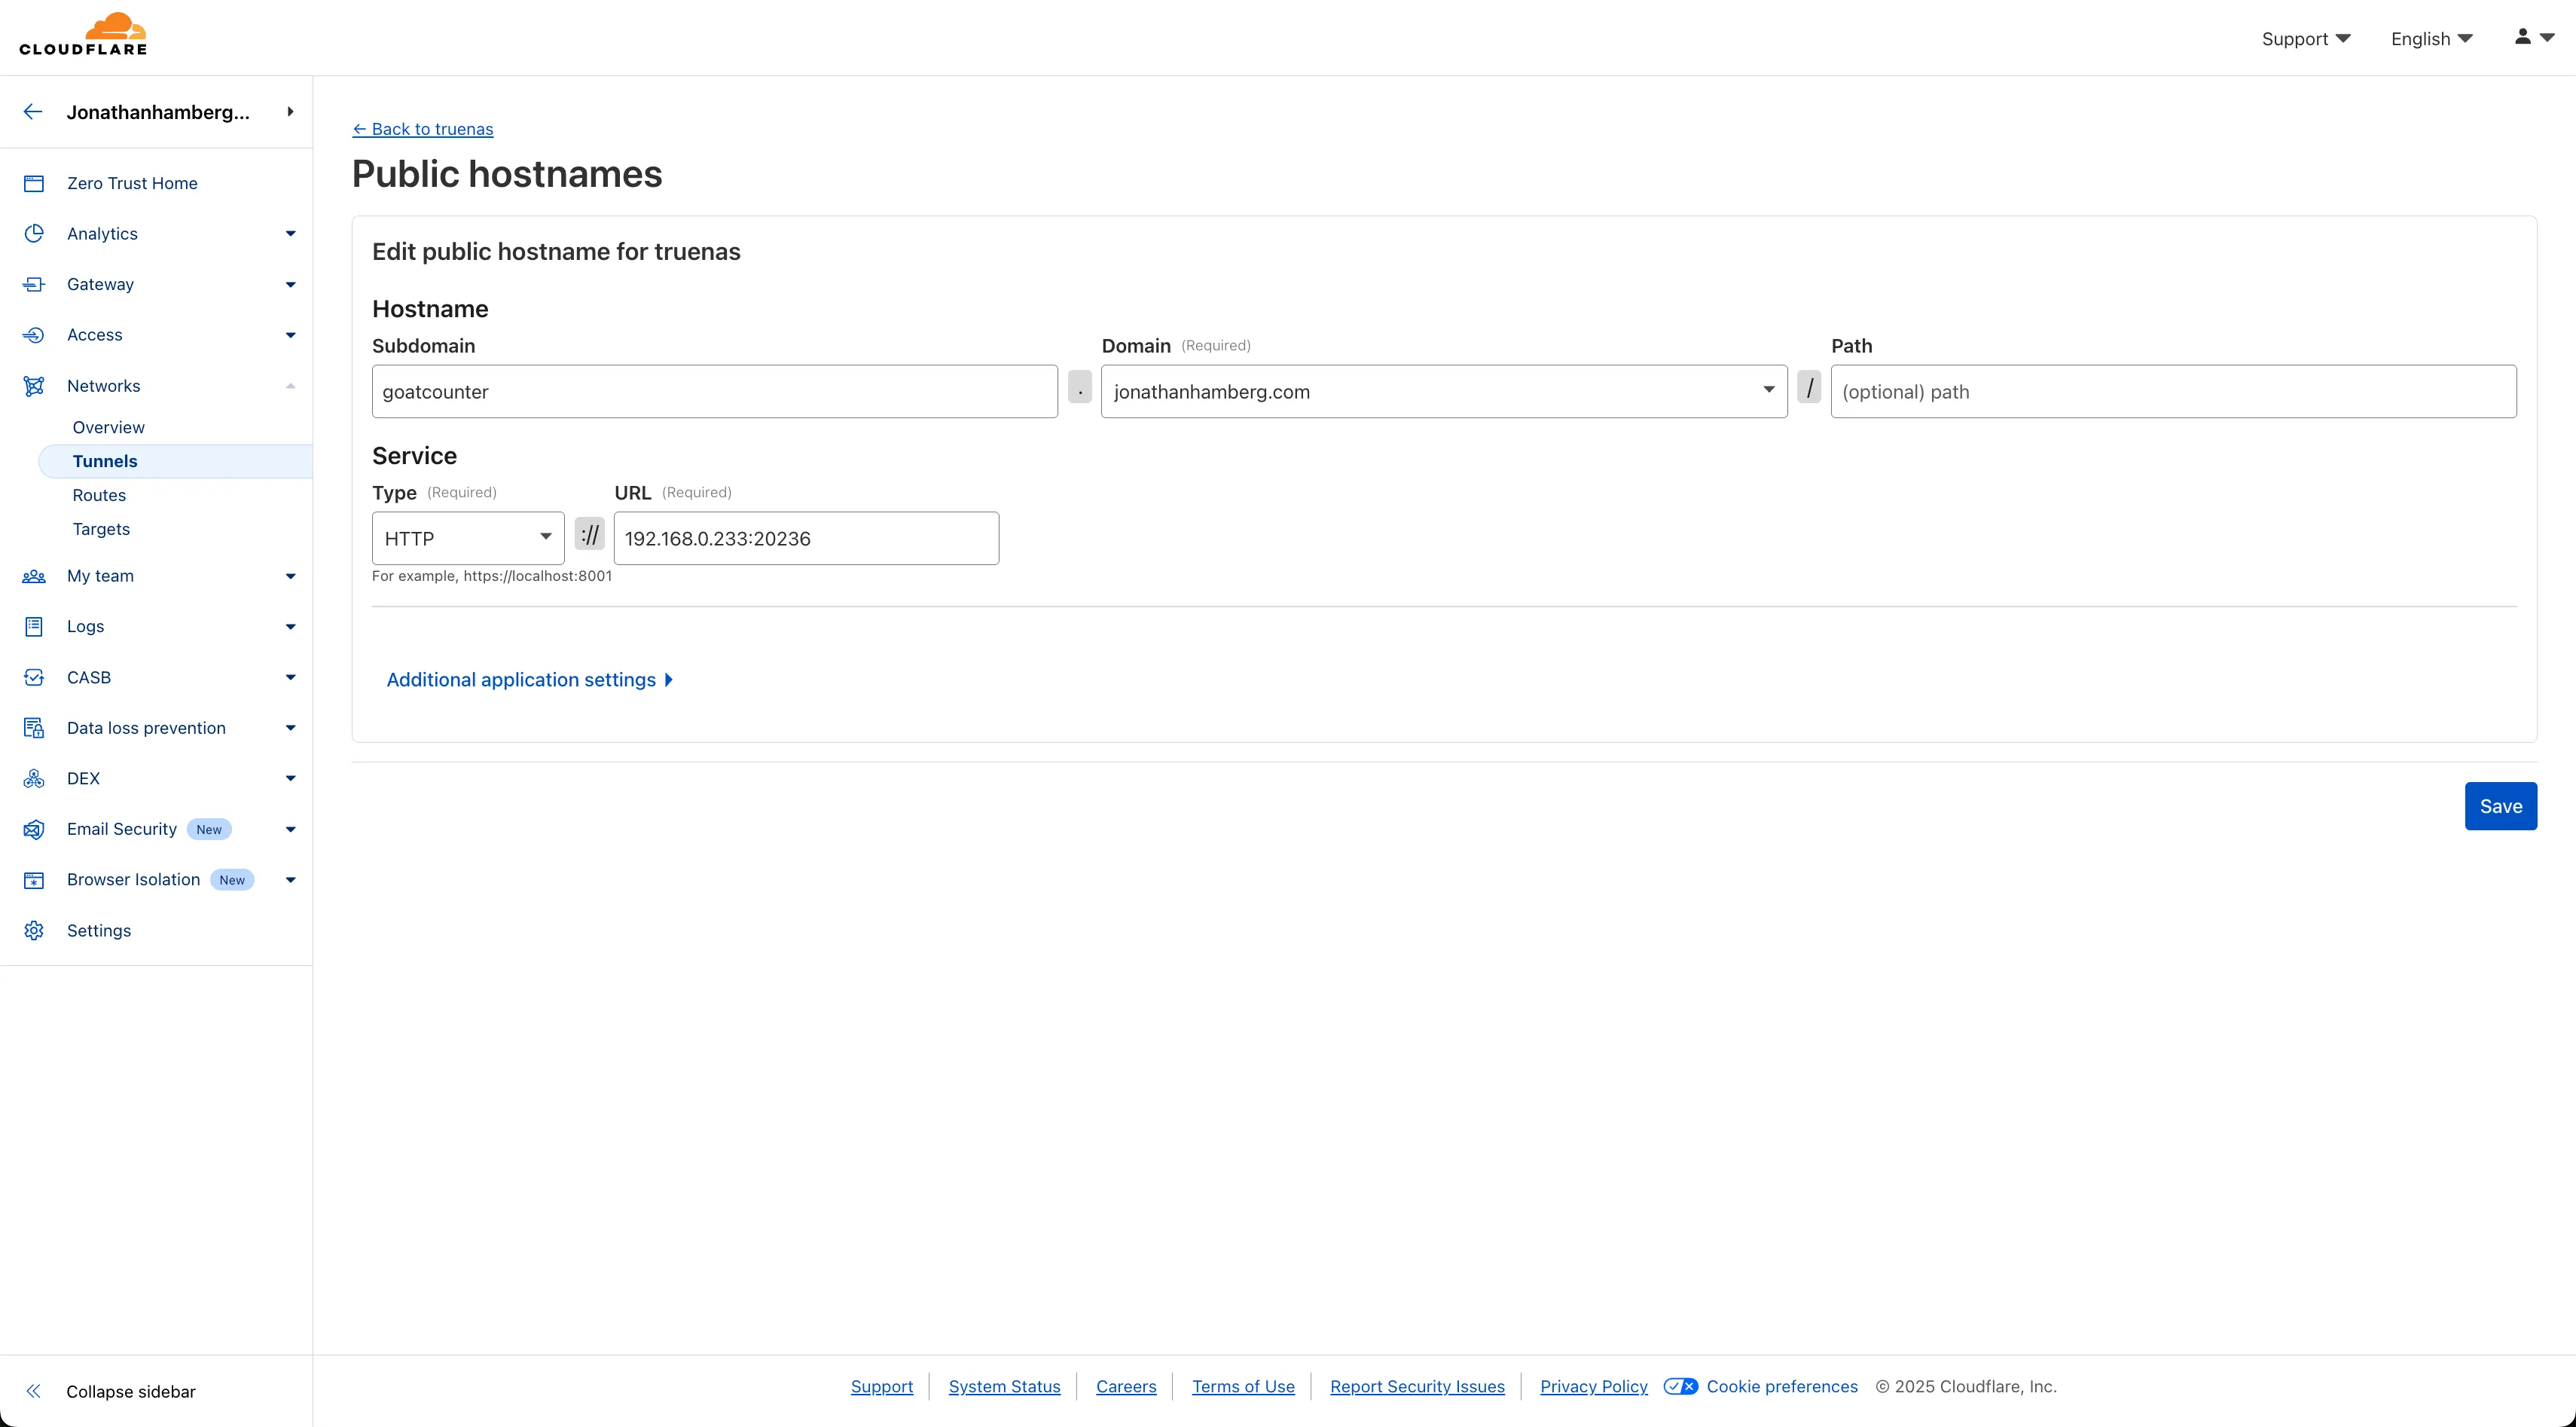Image resolution: width=2576 pixels, height=1427 pixels.
Task: Open the Support footer link
Action: (881, 1386)
